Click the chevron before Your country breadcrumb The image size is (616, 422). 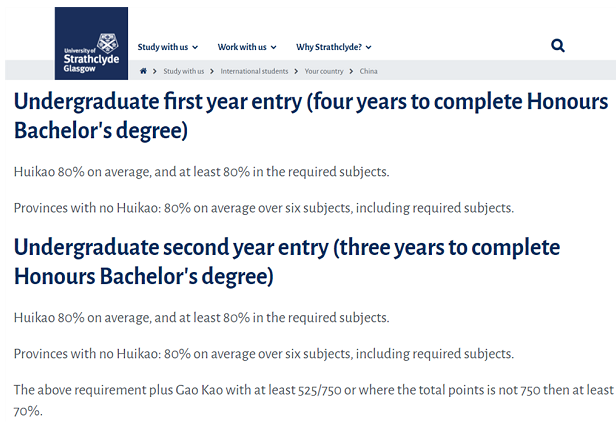tap(296, 71)
